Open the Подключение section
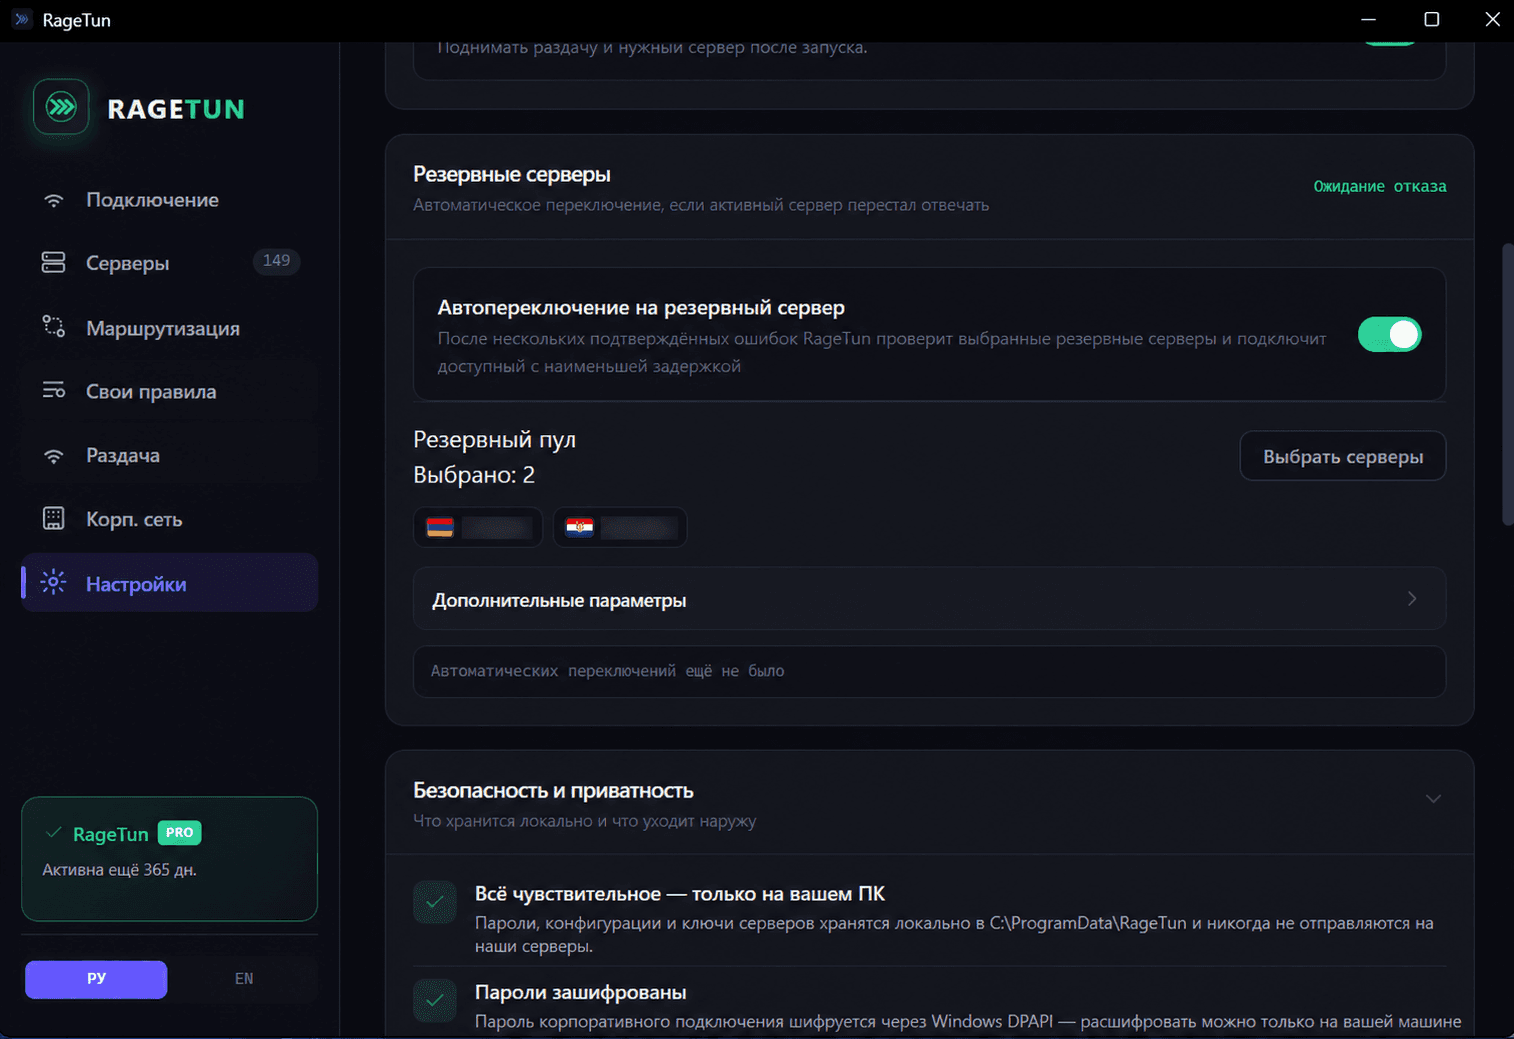1514x1039 pixels. 170,200
